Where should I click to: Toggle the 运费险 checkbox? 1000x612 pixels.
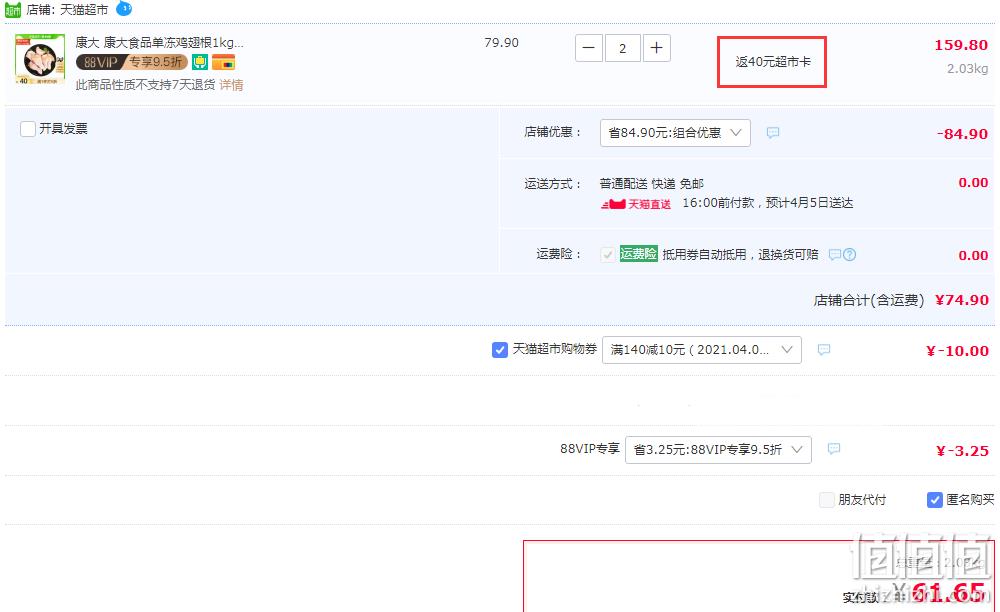point(608,254)
